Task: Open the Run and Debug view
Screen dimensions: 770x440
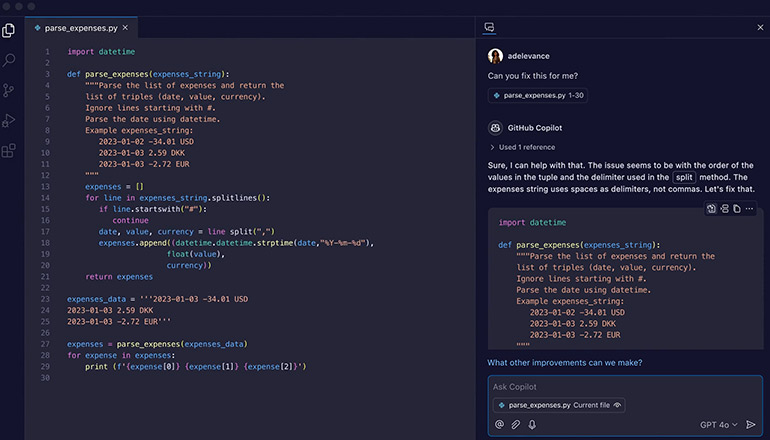Action: click(x=10, y=120)
